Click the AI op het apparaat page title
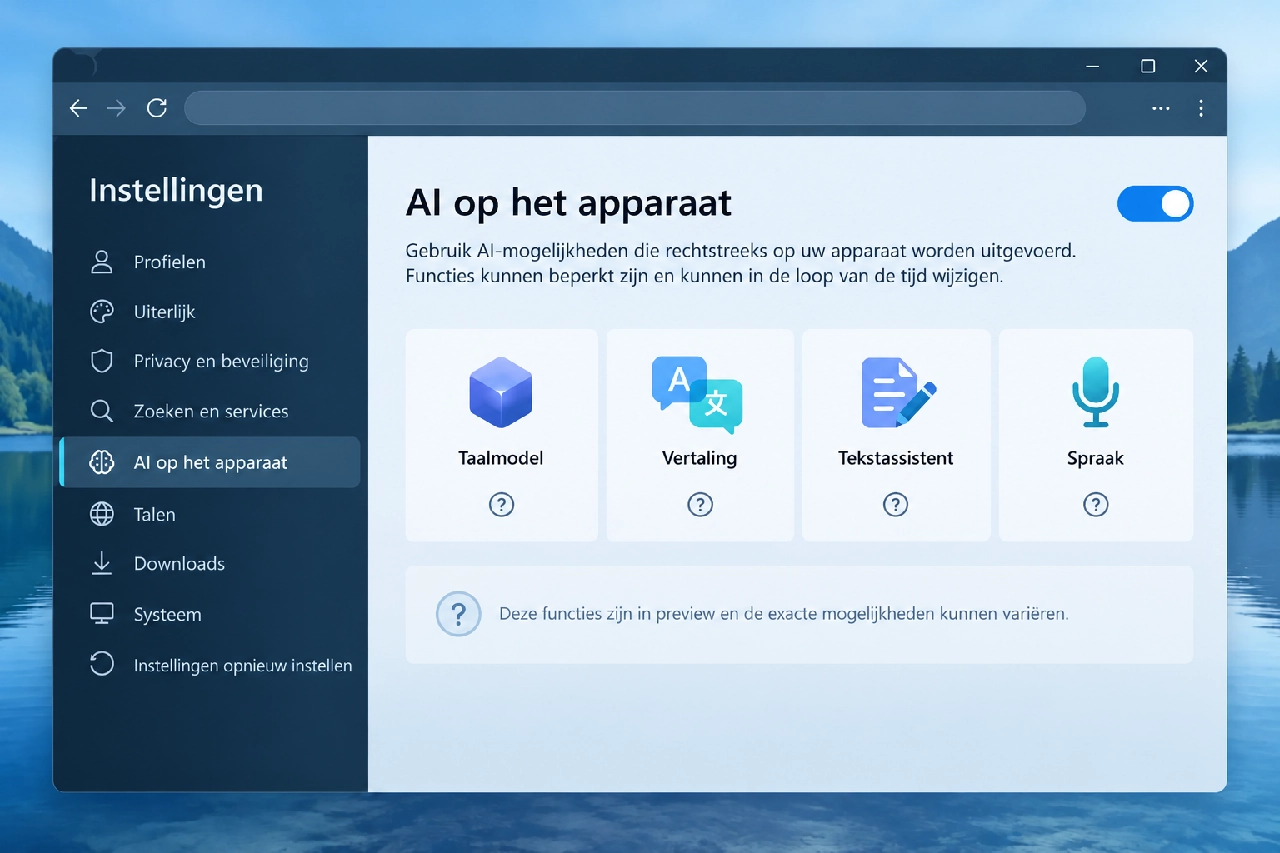 [x=569, y=203]
